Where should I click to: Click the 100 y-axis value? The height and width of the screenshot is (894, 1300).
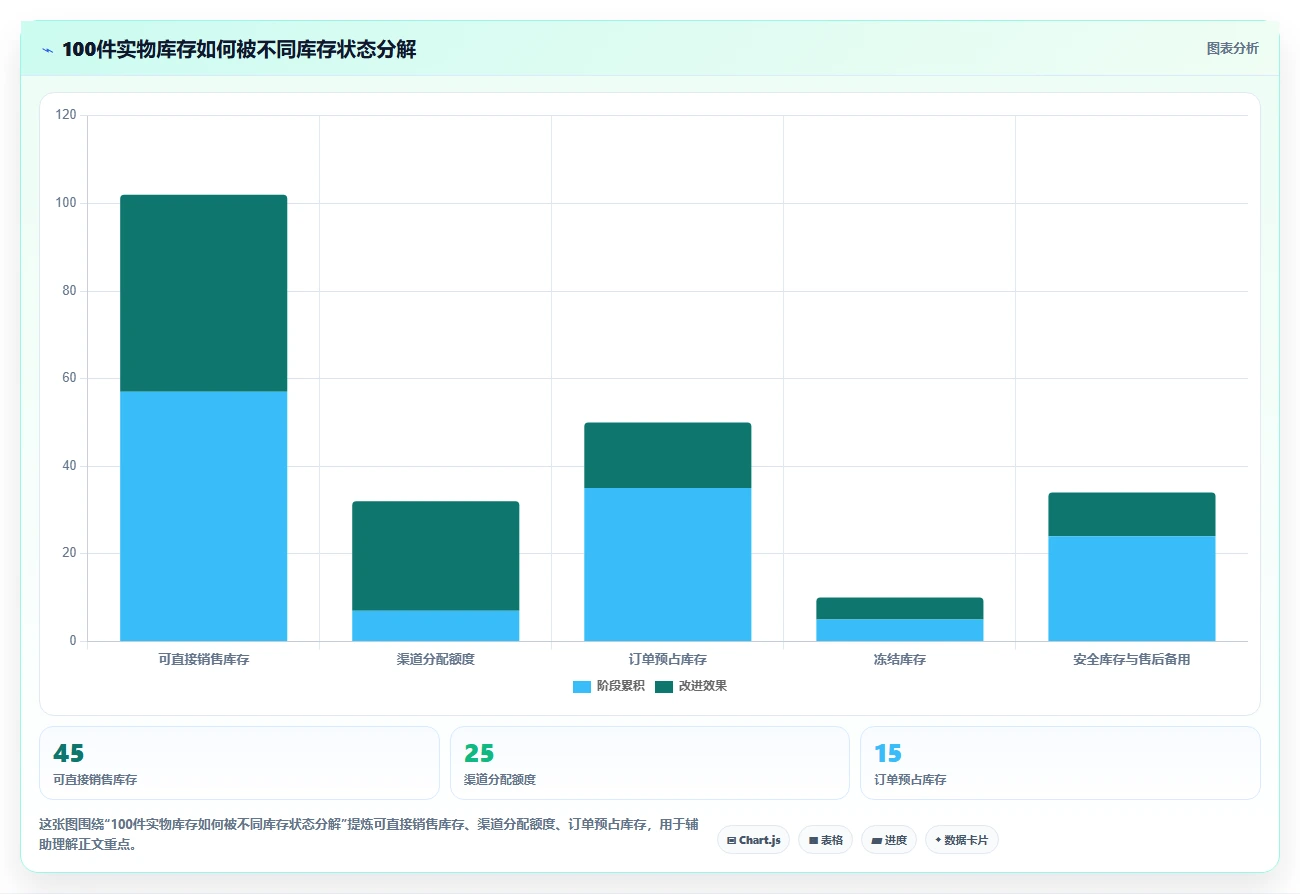(x=66, y=203)
